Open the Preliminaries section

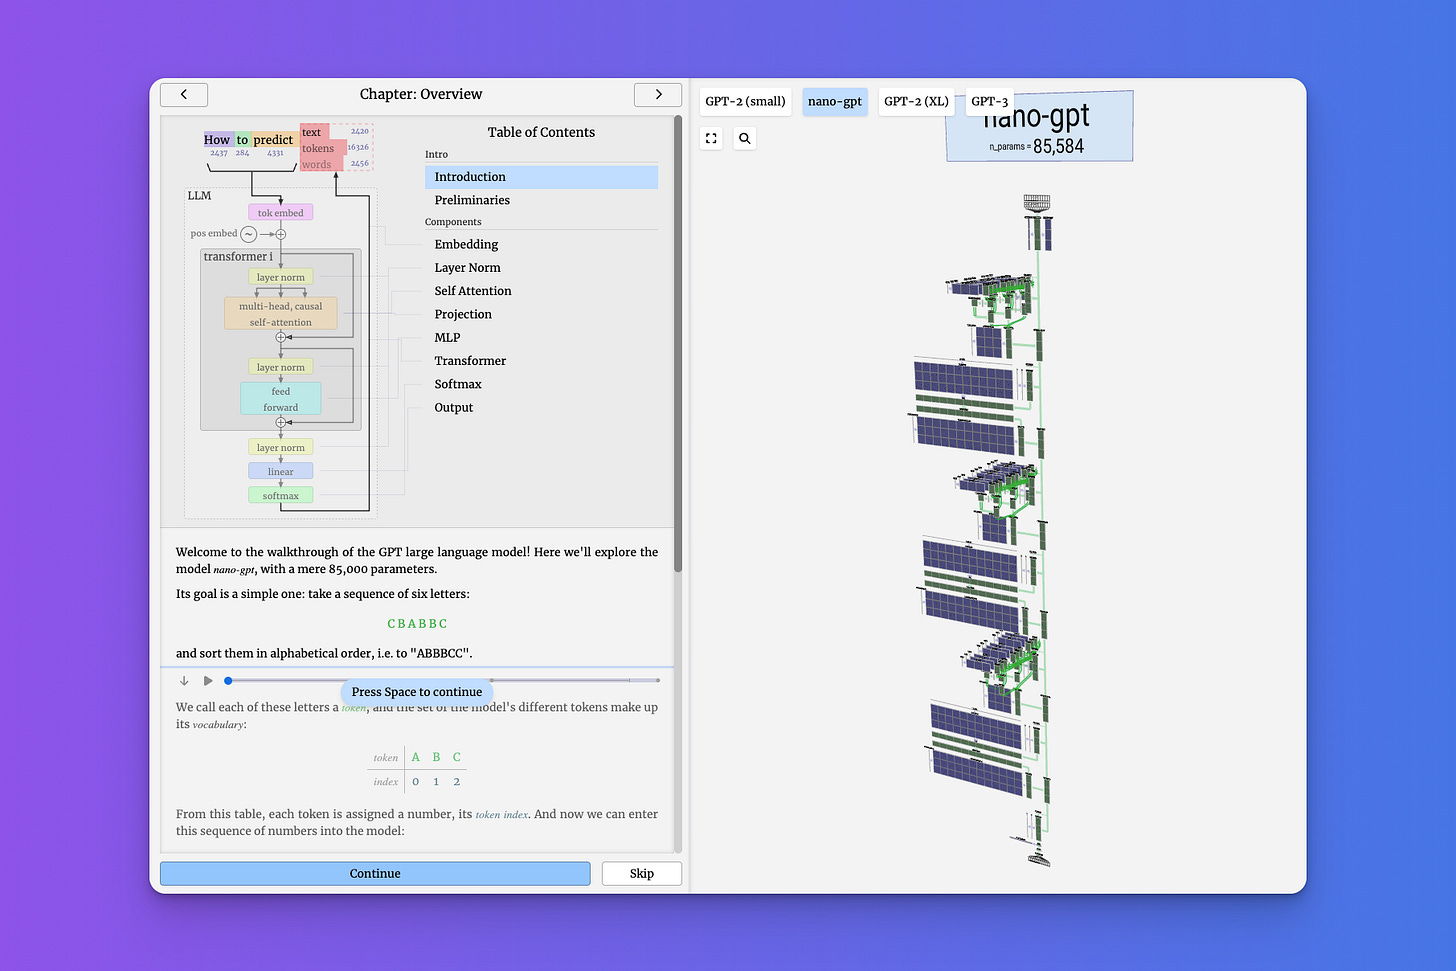tap(541, 200)
